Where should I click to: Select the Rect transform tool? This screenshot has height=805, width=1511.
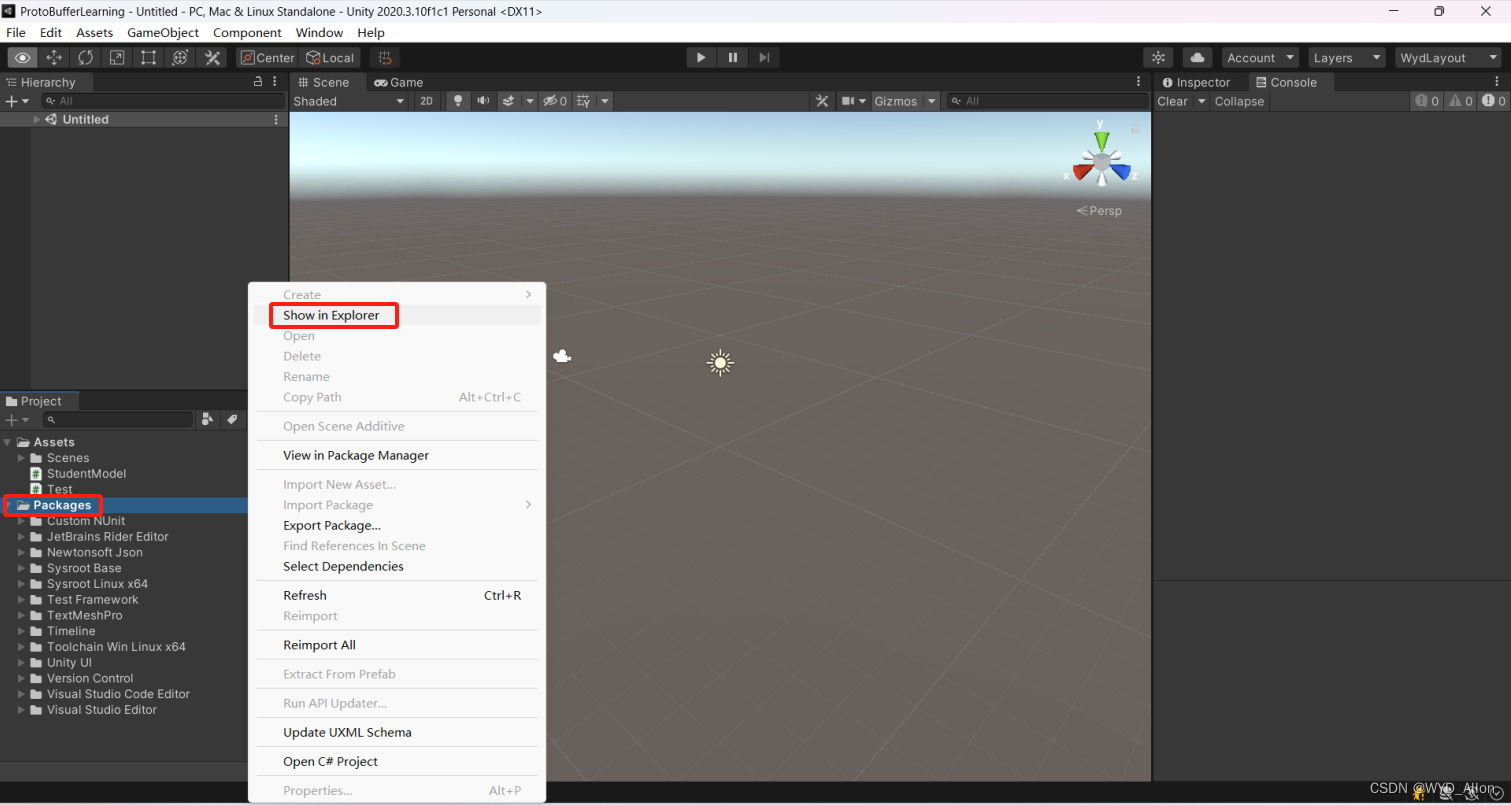coord(148,58)
